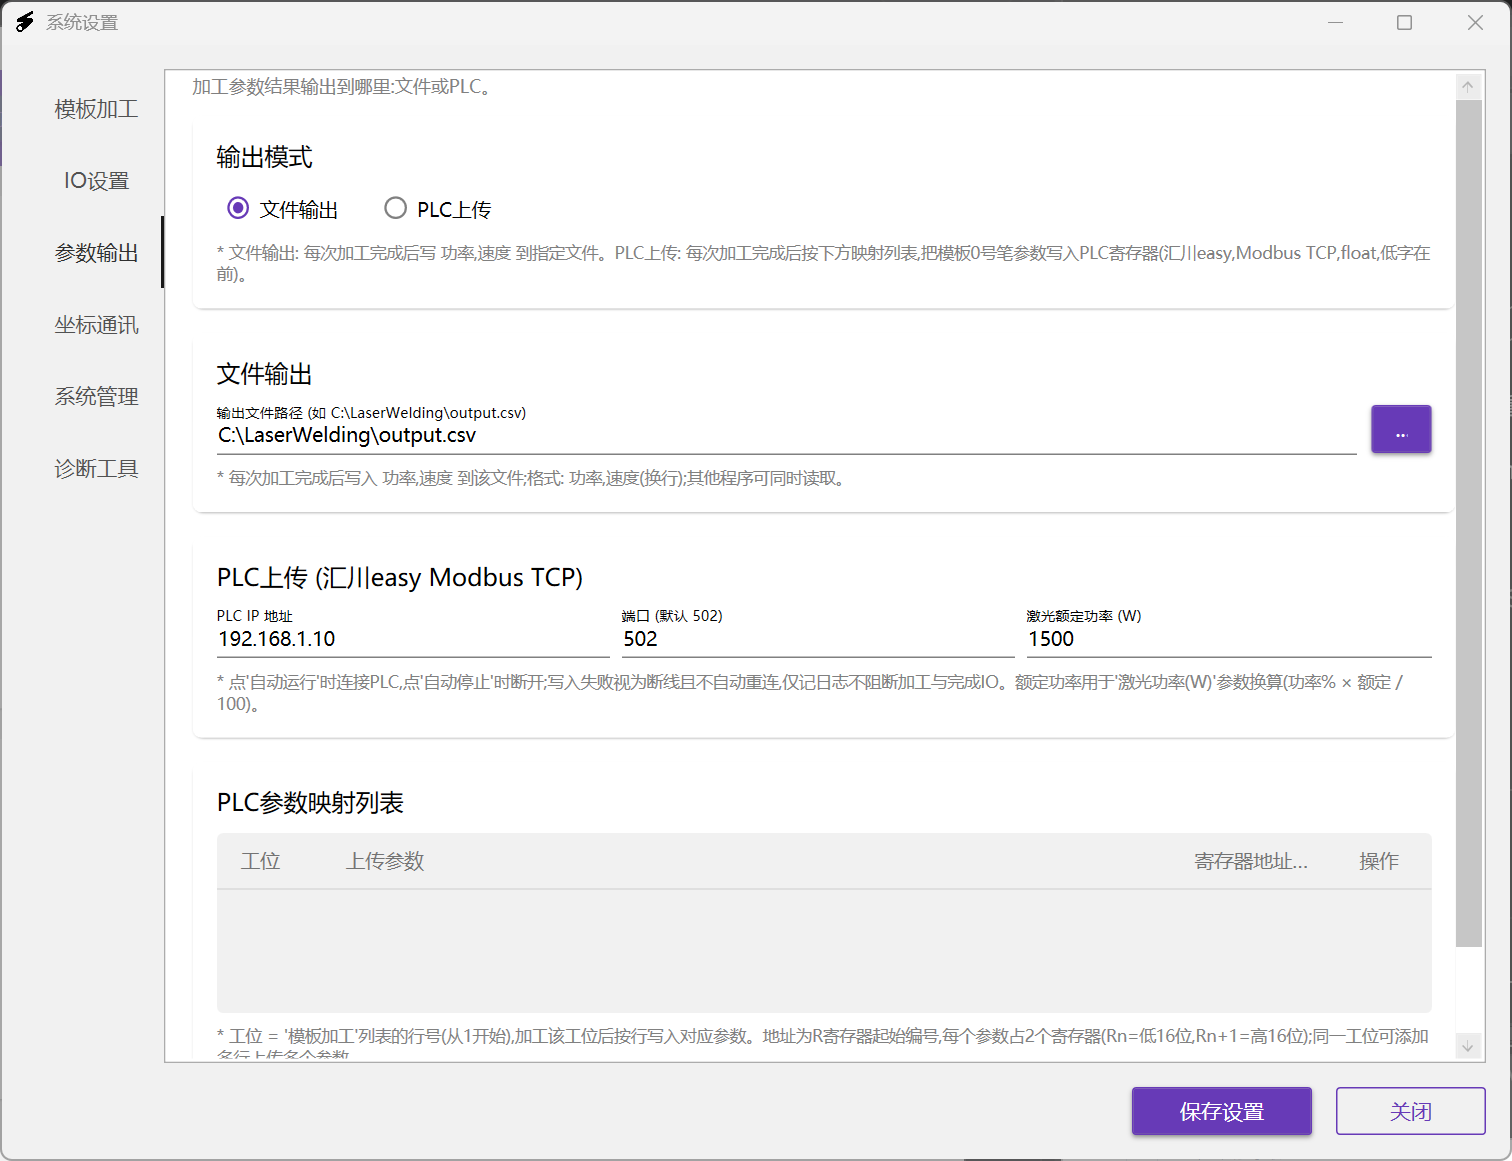The width and height of the screenshot is (1512, 1161).
Task: Click the 工位 column header
Action: click(261, 861)
